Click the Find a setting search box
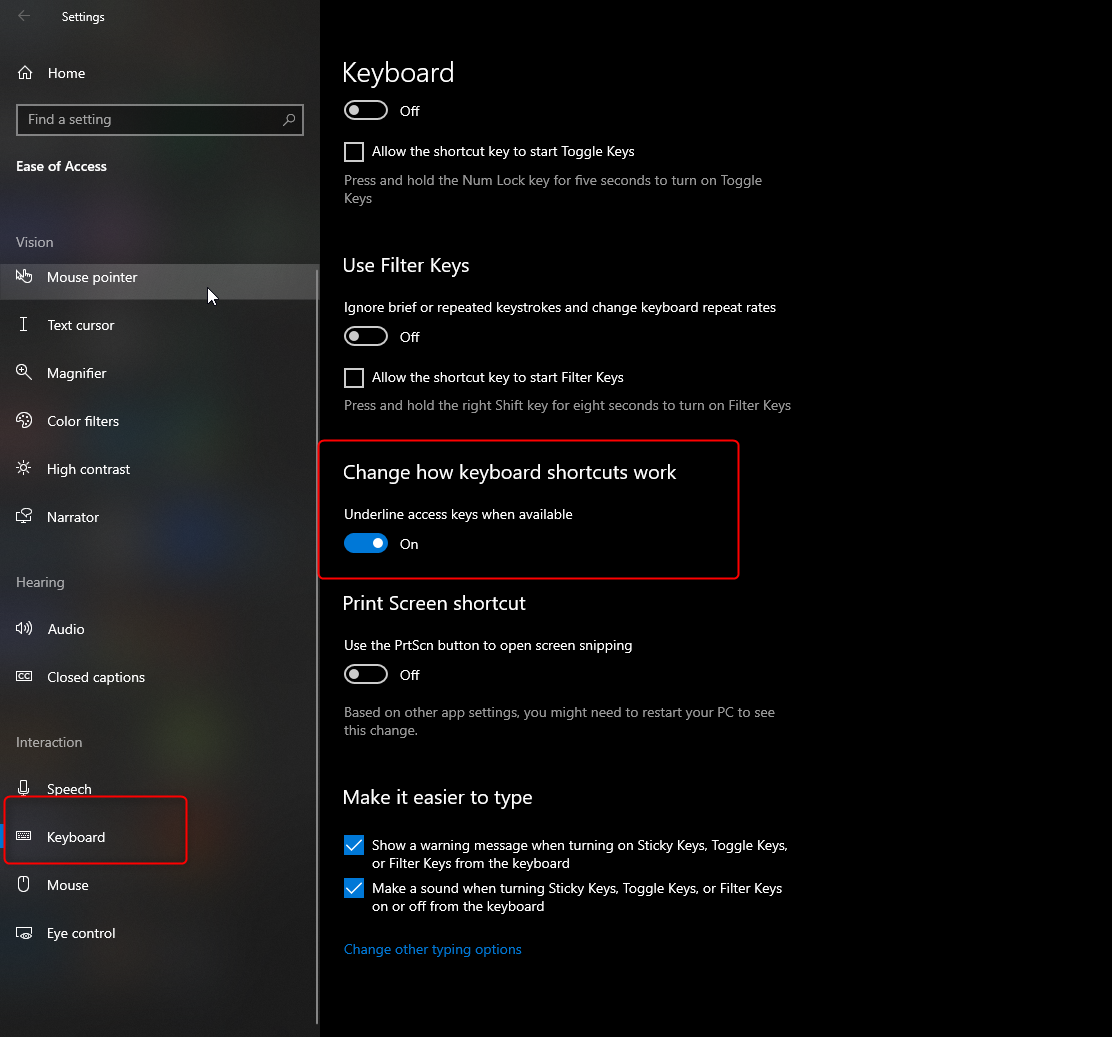Viewport: 1112px width, 1037px height. [150, 119]
